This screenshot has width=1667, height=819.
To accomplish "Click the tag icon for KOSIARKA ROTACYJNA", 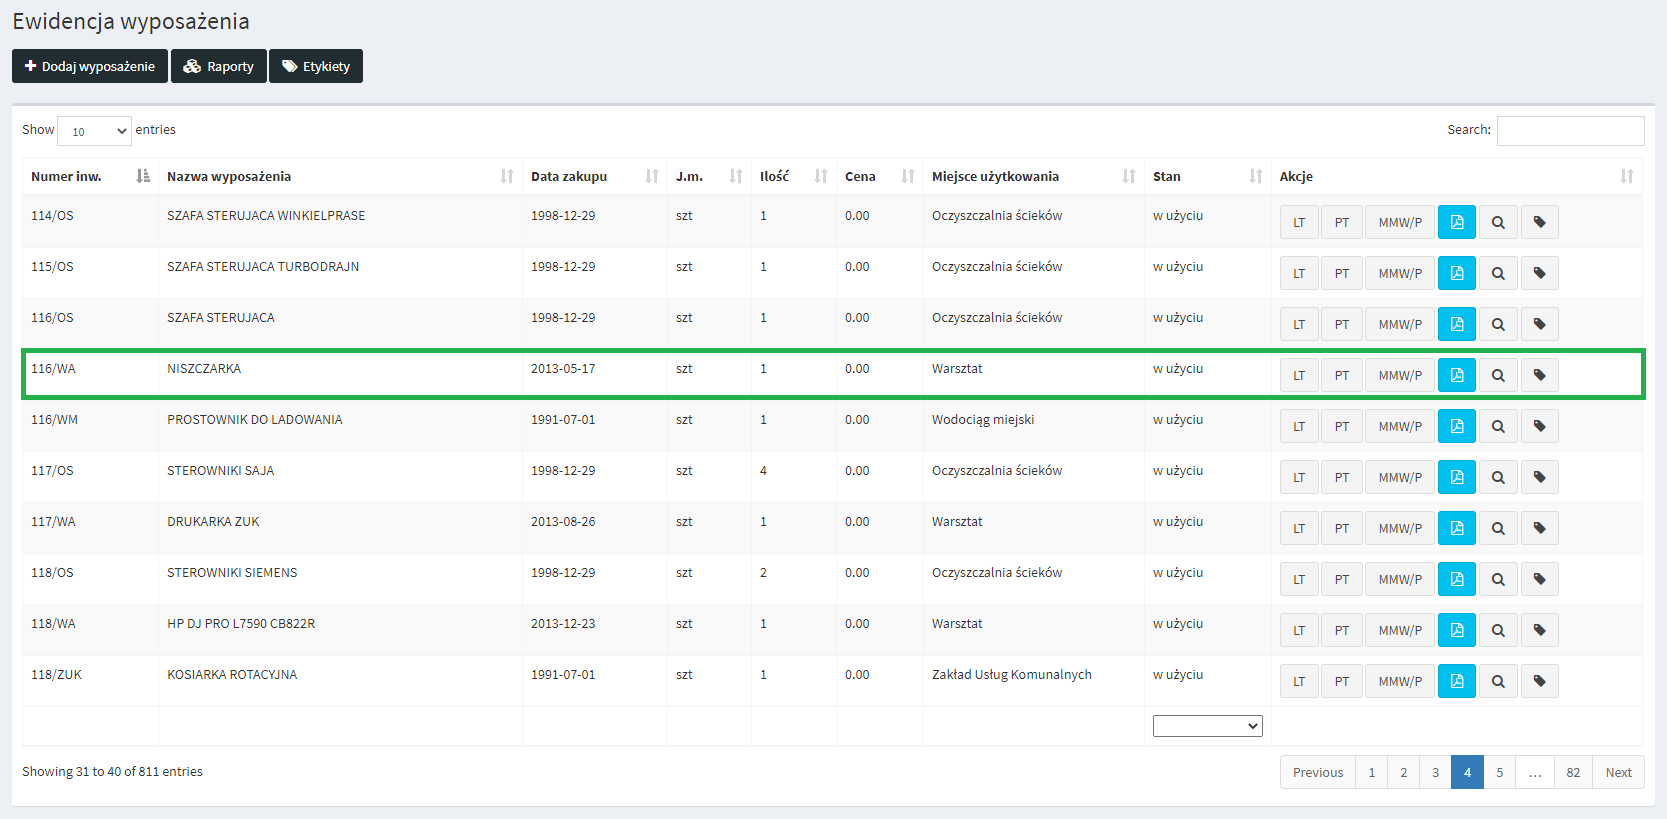I will pos(1539,681).
